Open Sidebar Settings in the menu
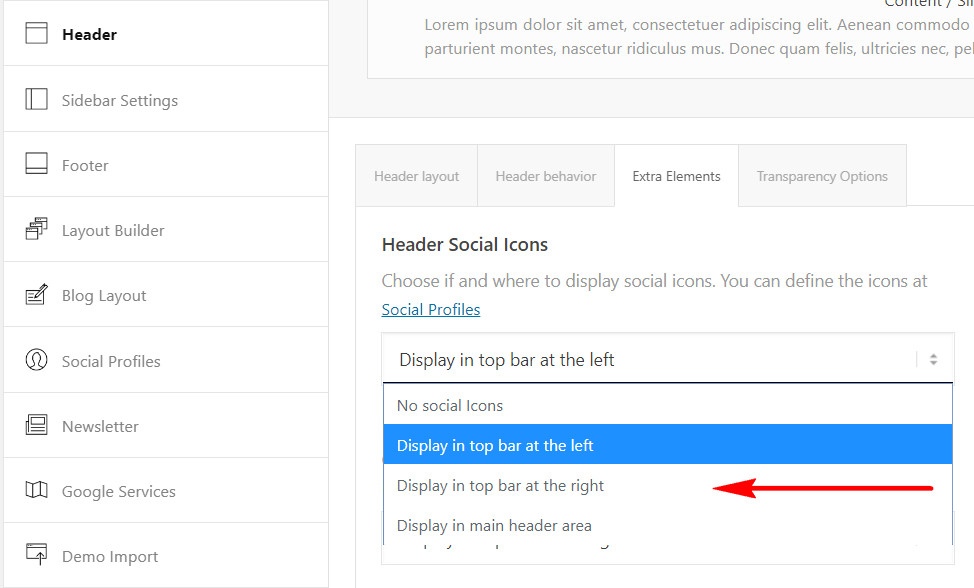The height and width of the screenshot is (588, 974). point(166,99)
